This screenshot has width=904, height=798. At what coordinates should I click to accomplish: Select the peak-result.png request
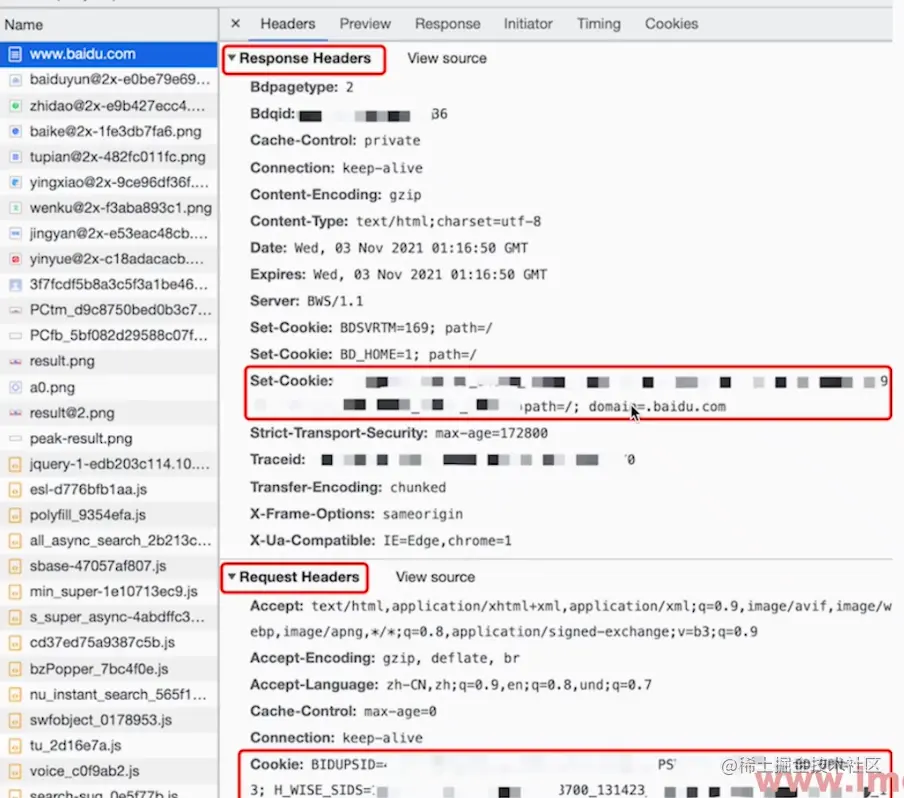[x=109, y=439]
